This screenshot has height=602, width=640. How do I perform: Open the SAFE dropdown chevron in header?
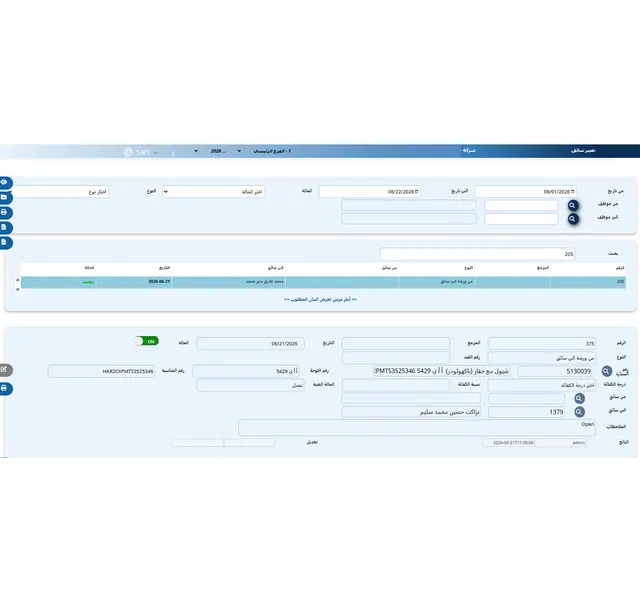[x=156, y=153]
